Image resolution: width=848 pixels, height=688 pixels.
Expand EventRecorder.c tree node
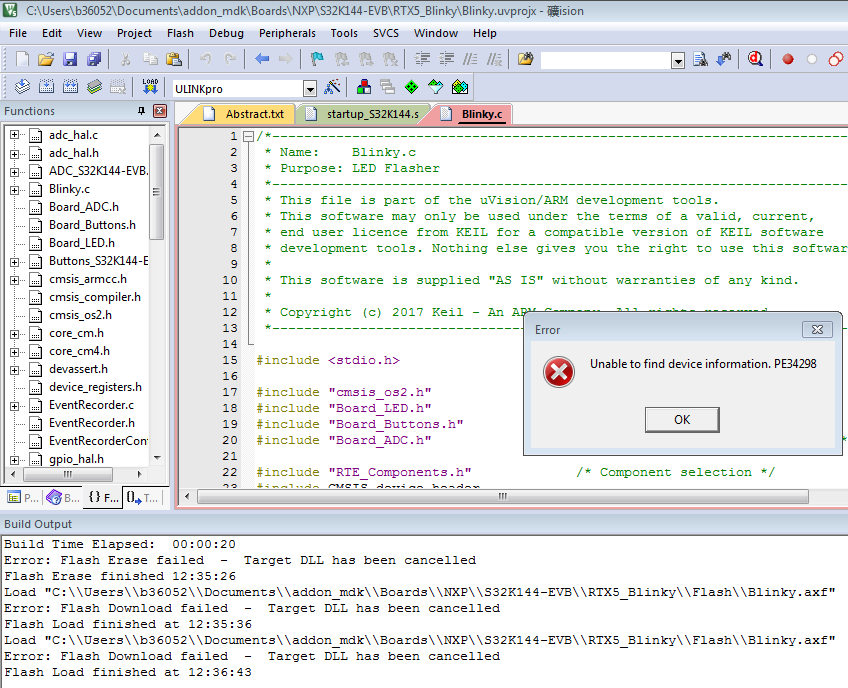(x=15, y=406)
